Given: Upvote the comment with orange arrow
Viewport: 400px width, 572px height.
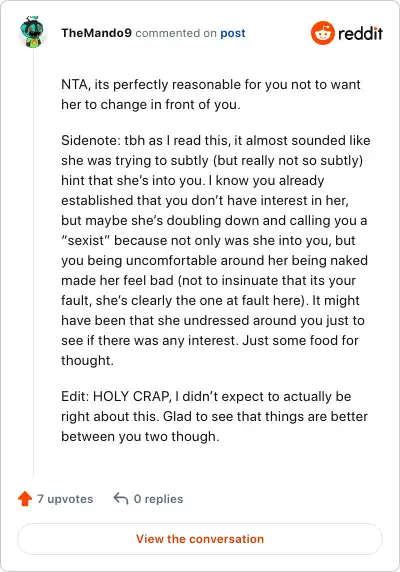Looking at the screenshot, I should coord(25,498).
